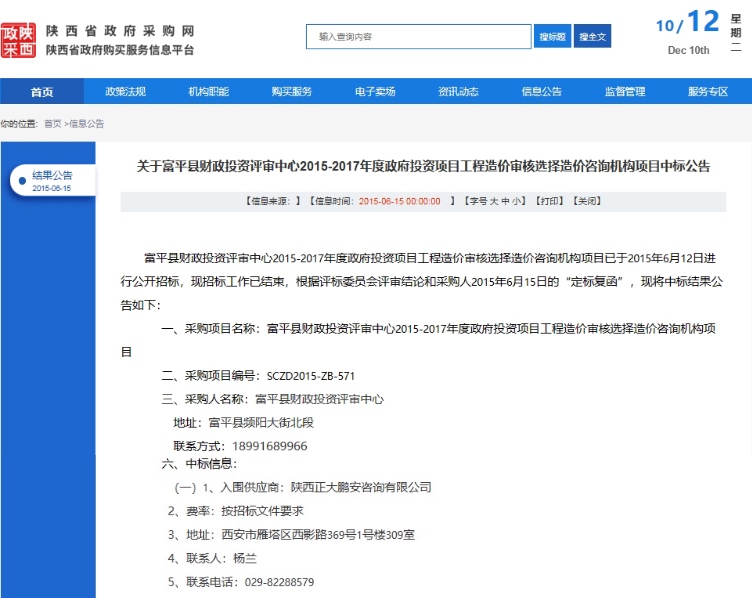The width and height of the screenshot is (752, 598).
Task: Open the 首页 navigation tab
Action: tap(41, 92)
